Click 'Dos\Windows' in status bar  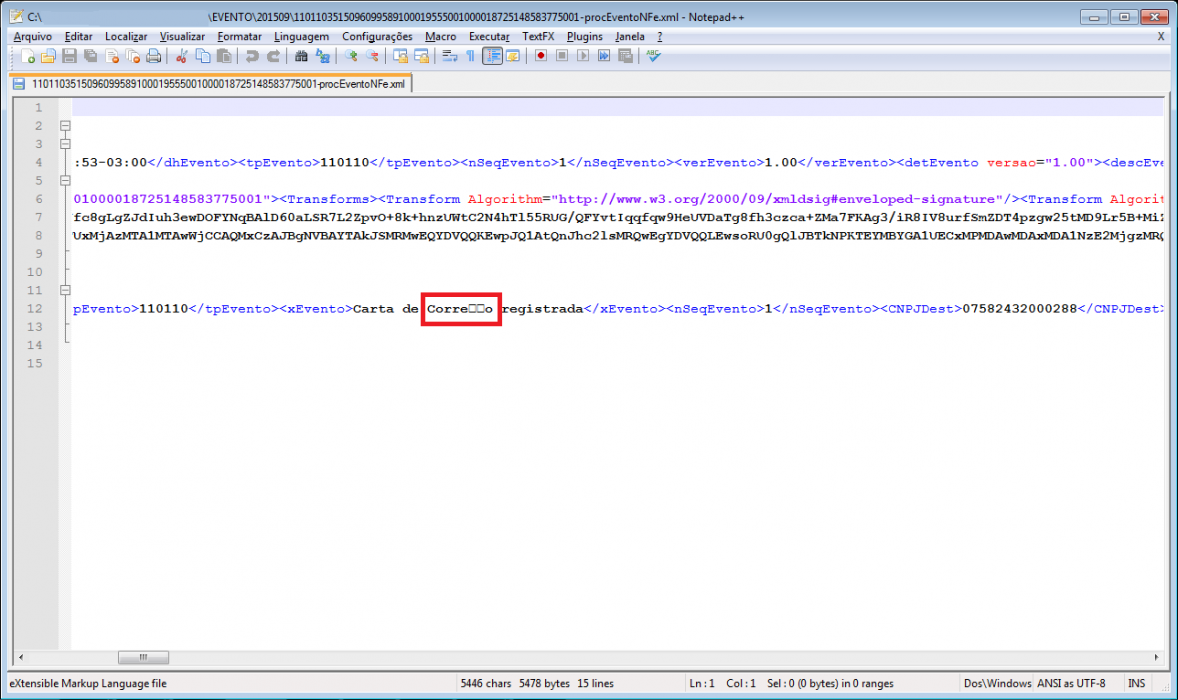[x=997, y=683]
